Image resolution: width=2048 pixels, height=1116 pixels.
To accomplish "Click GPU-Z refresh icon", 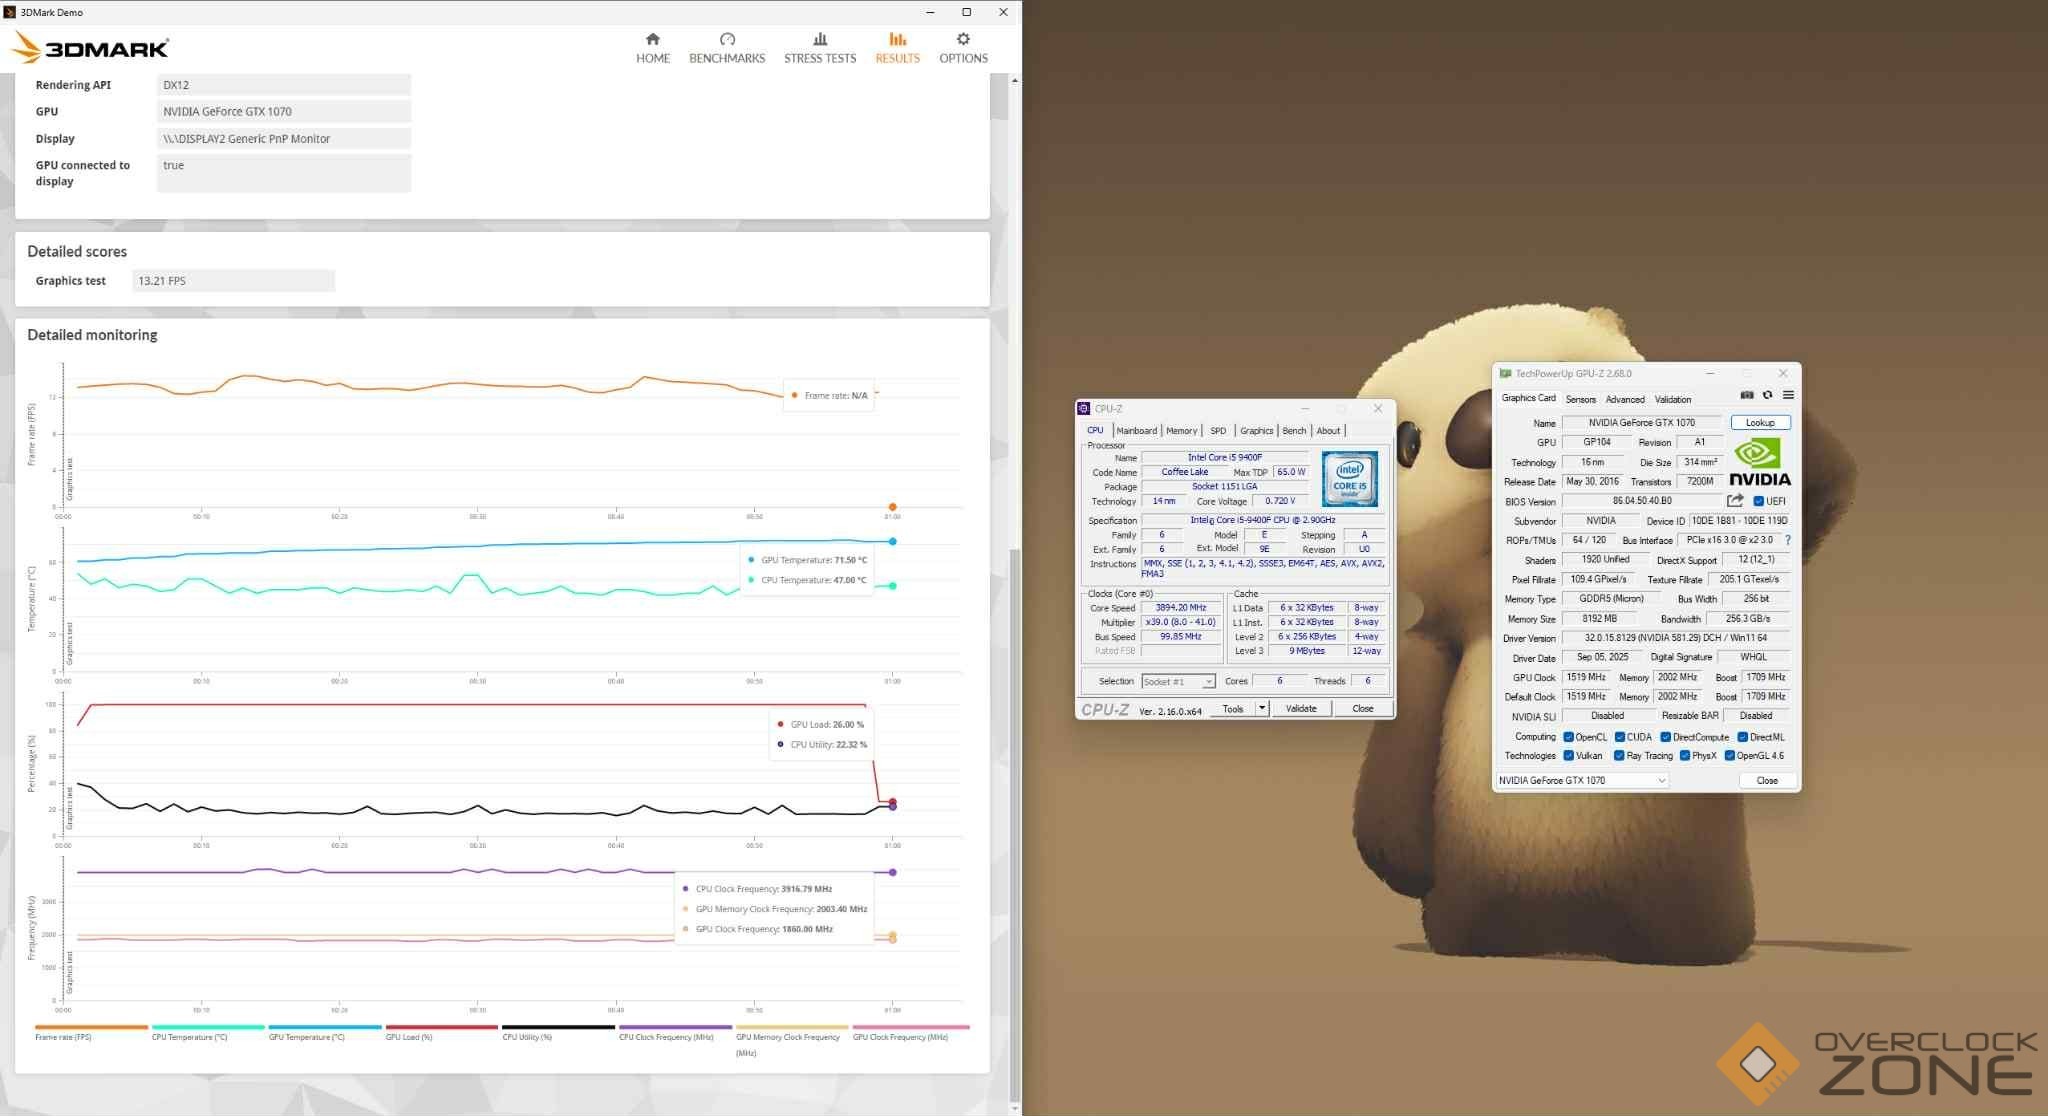I will [x=1767, y=395].
